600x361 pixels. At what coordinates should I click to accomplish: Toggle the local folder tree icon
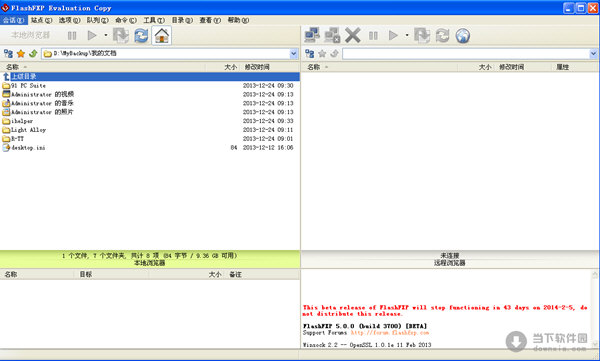point(8,54)
